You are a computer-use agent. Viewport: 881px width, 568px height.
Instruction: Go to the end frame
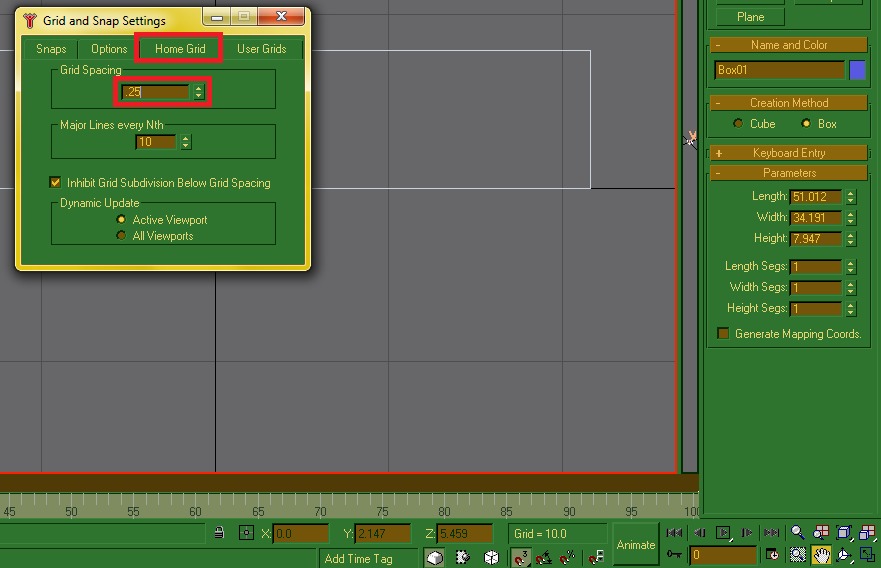pos(771,533)
